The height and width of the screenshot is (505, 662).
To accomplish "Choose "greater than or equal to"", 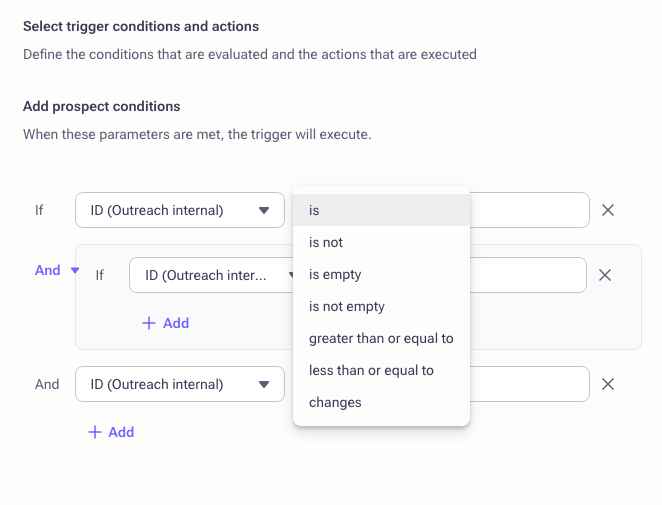I will point(381,338).
